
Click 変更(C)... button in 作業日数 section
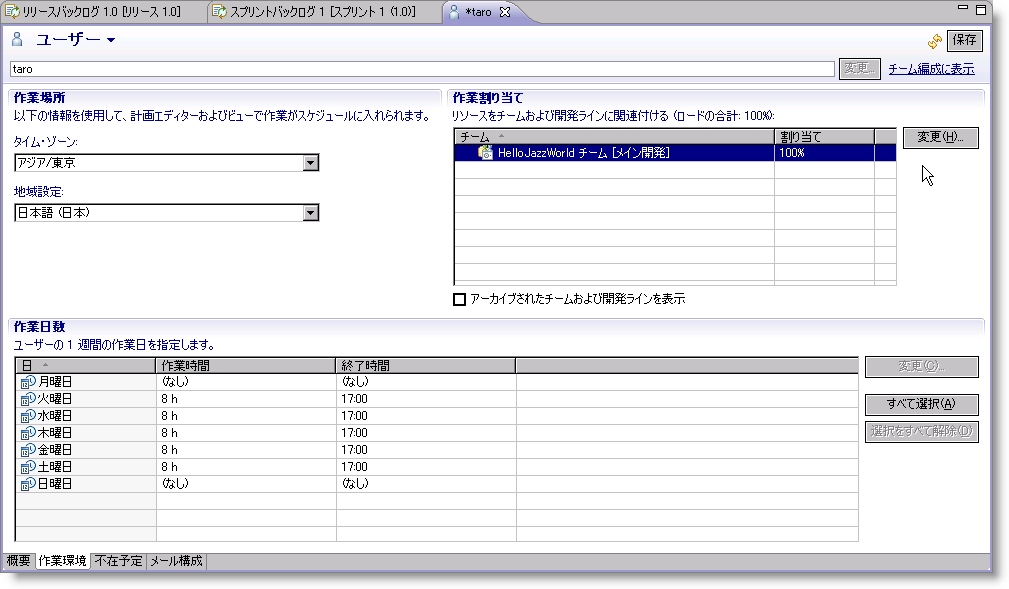click(x=921, y=366)
